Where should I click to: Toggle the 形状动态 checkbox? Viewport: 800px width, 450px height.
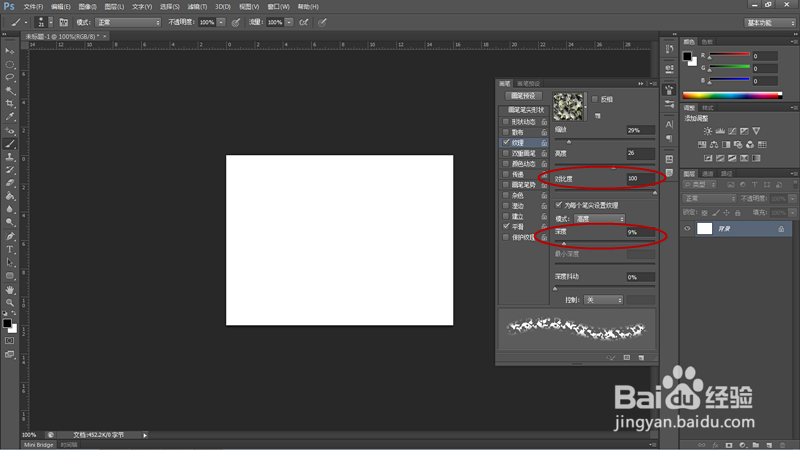click(x=506, y=121)
